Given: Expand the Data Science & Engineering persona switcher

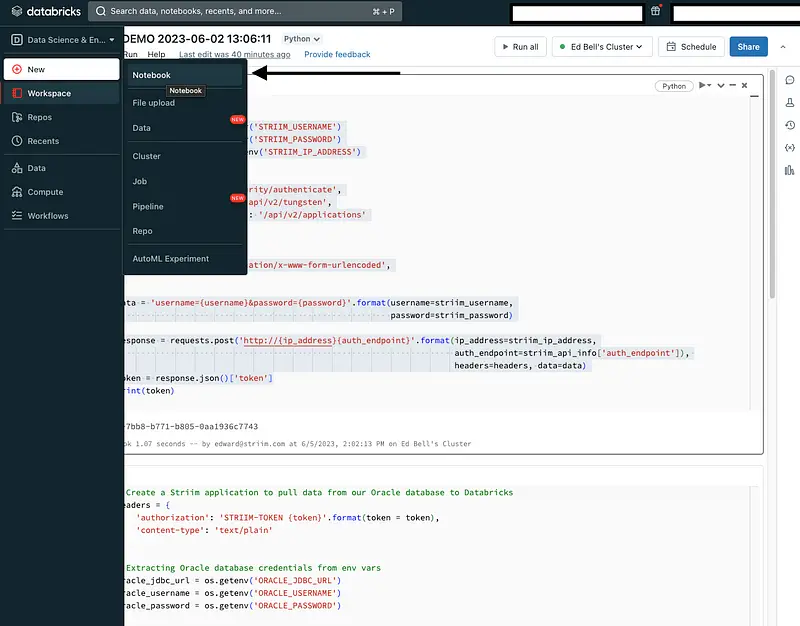Looking at the screenshot, I should tap(60, 40).
